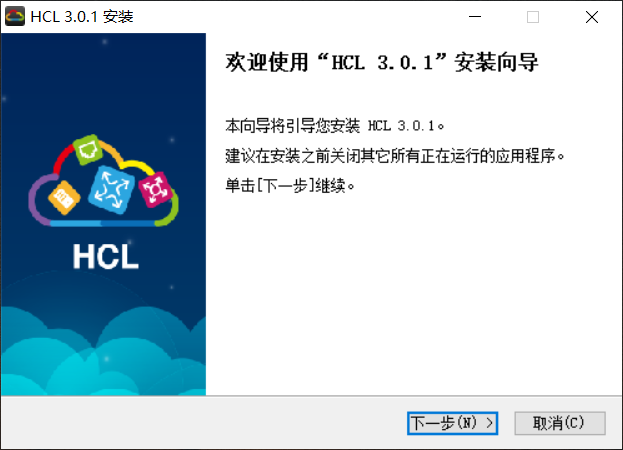Click the welcome heading 欢迎使用 HCL 3.0.1
This screenshot has width=623, height=450.
[382, 62]
